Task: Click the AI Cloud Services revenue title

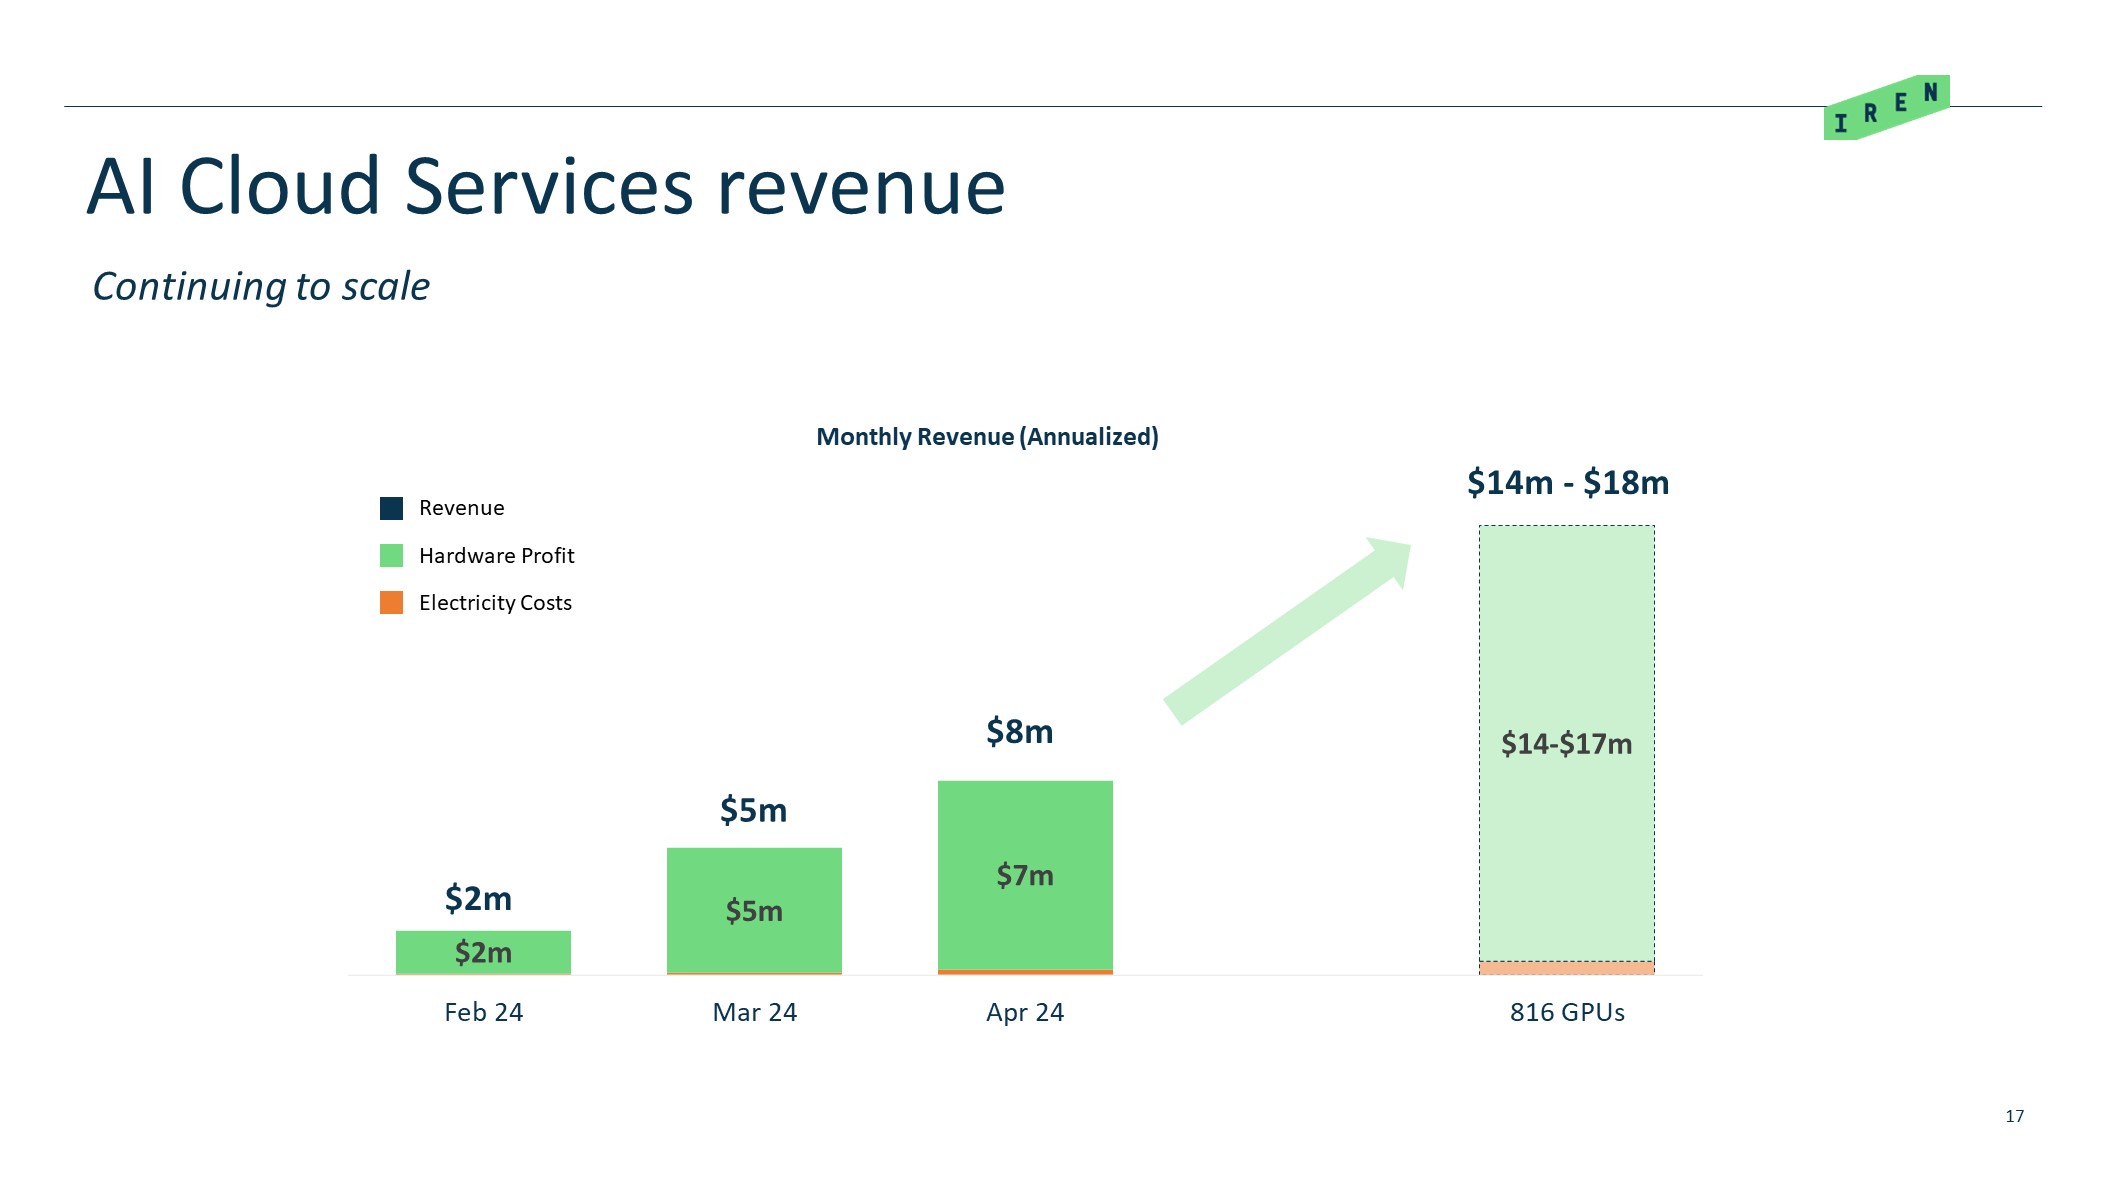Action: (546, 186)
